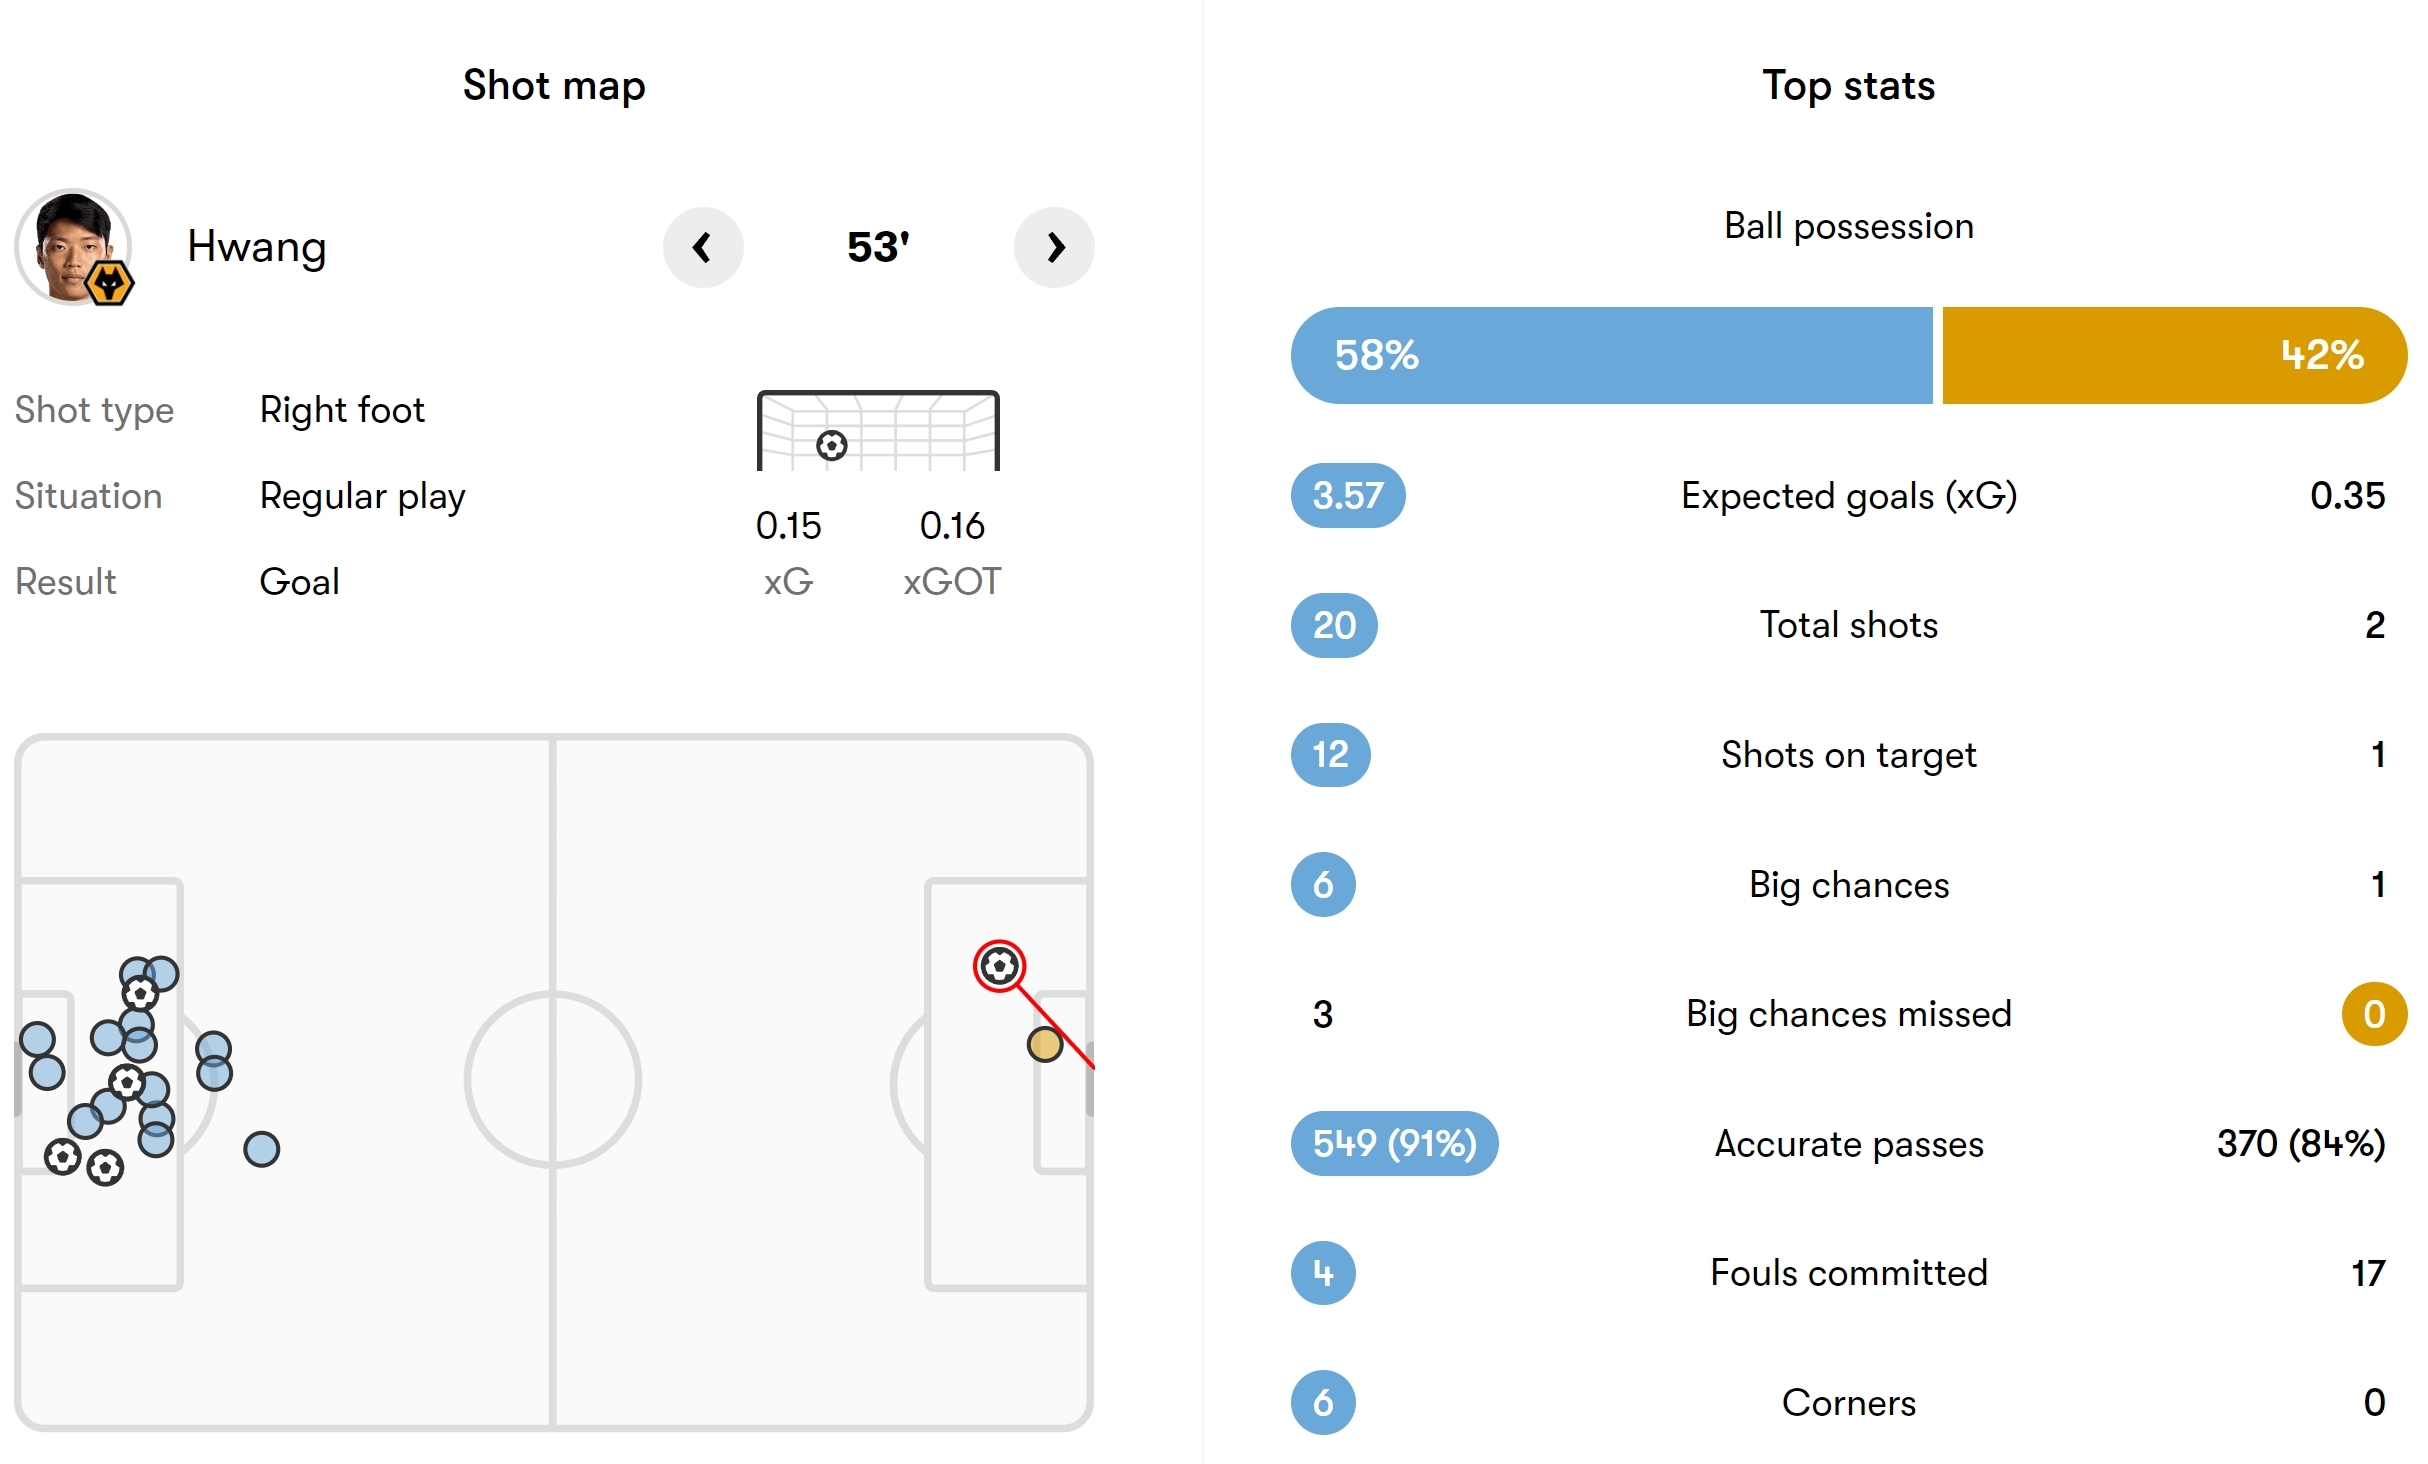Viewport: 2428px width, 1464px height.
Task: Select the yellow shot marker near the goal
Action: point(1045,1044)
